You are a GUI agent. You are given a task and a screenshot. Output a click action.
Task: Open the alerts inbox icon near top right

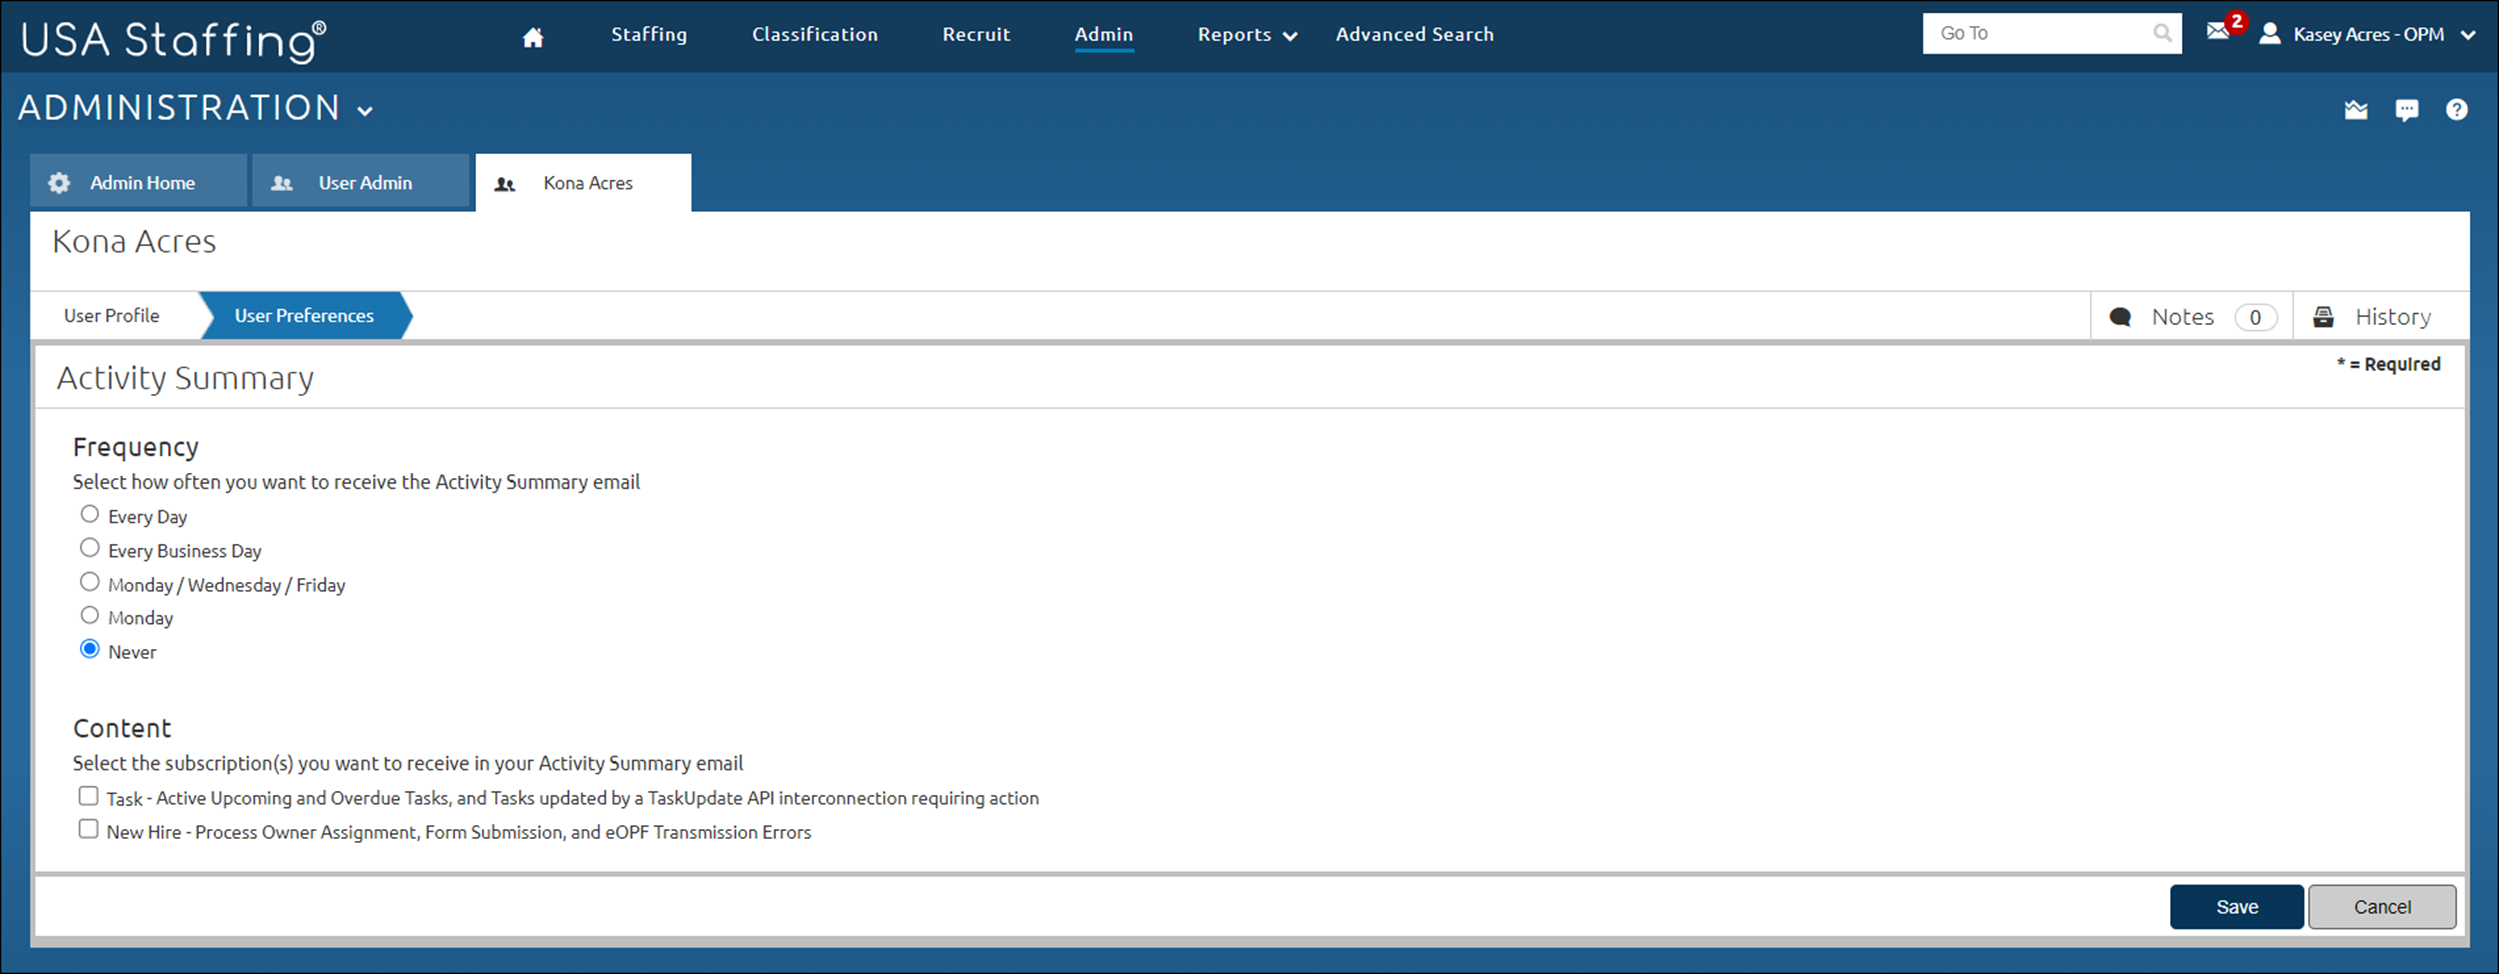coord(2356,110)
